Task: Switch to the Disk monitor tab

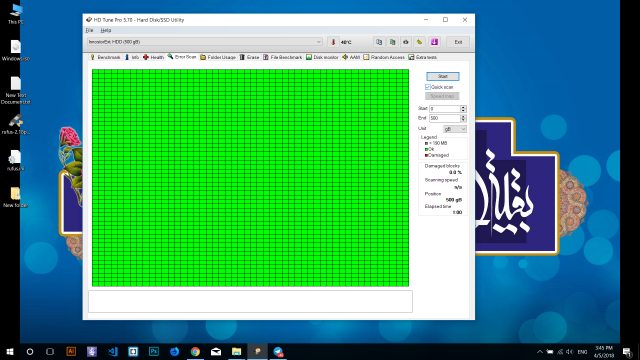Action: point(322,57)
